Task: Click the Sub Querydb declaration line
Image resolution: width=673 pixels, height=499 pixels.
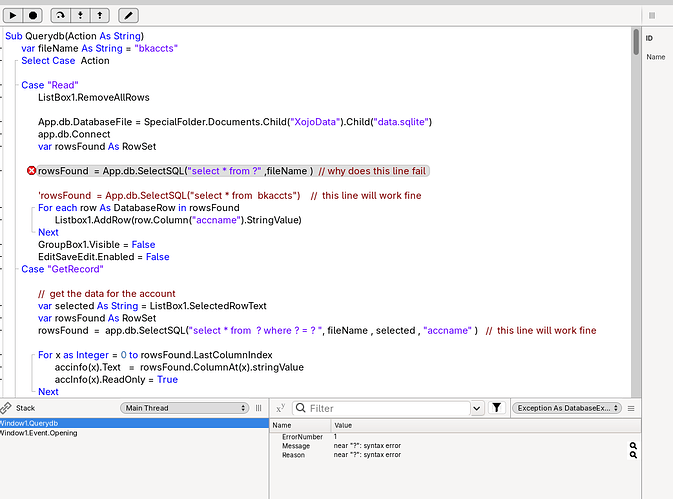Action: (74, 36)
